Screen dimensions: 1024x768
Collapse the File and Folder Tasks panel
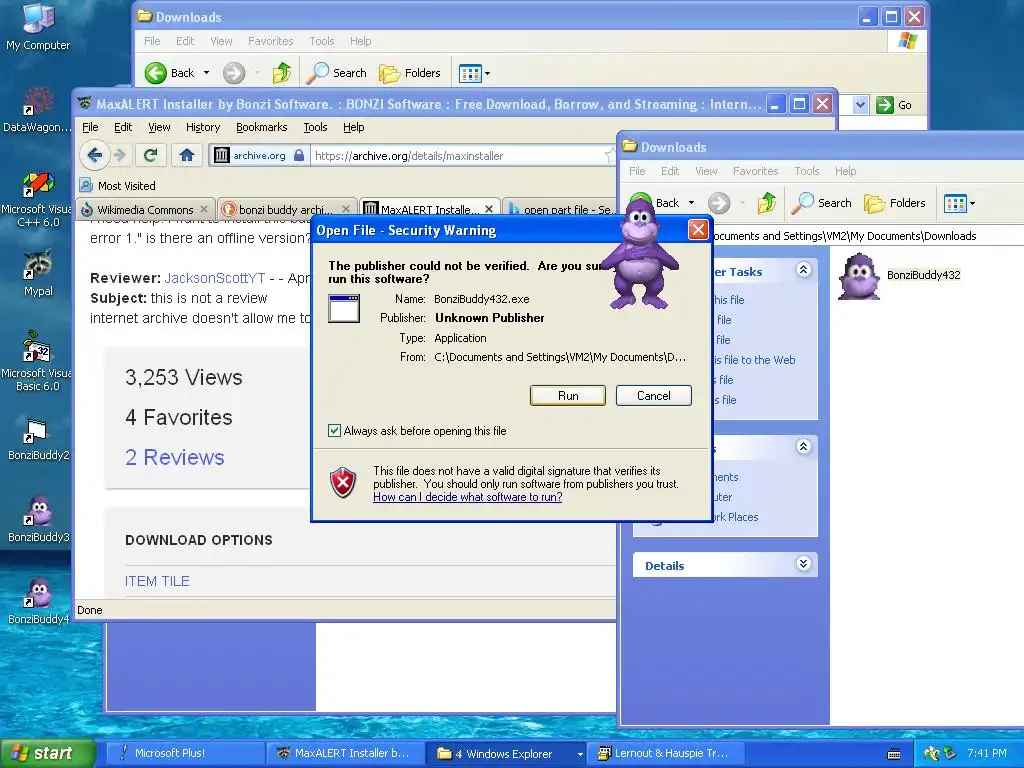pyautogui.click(x=803, y=270)
